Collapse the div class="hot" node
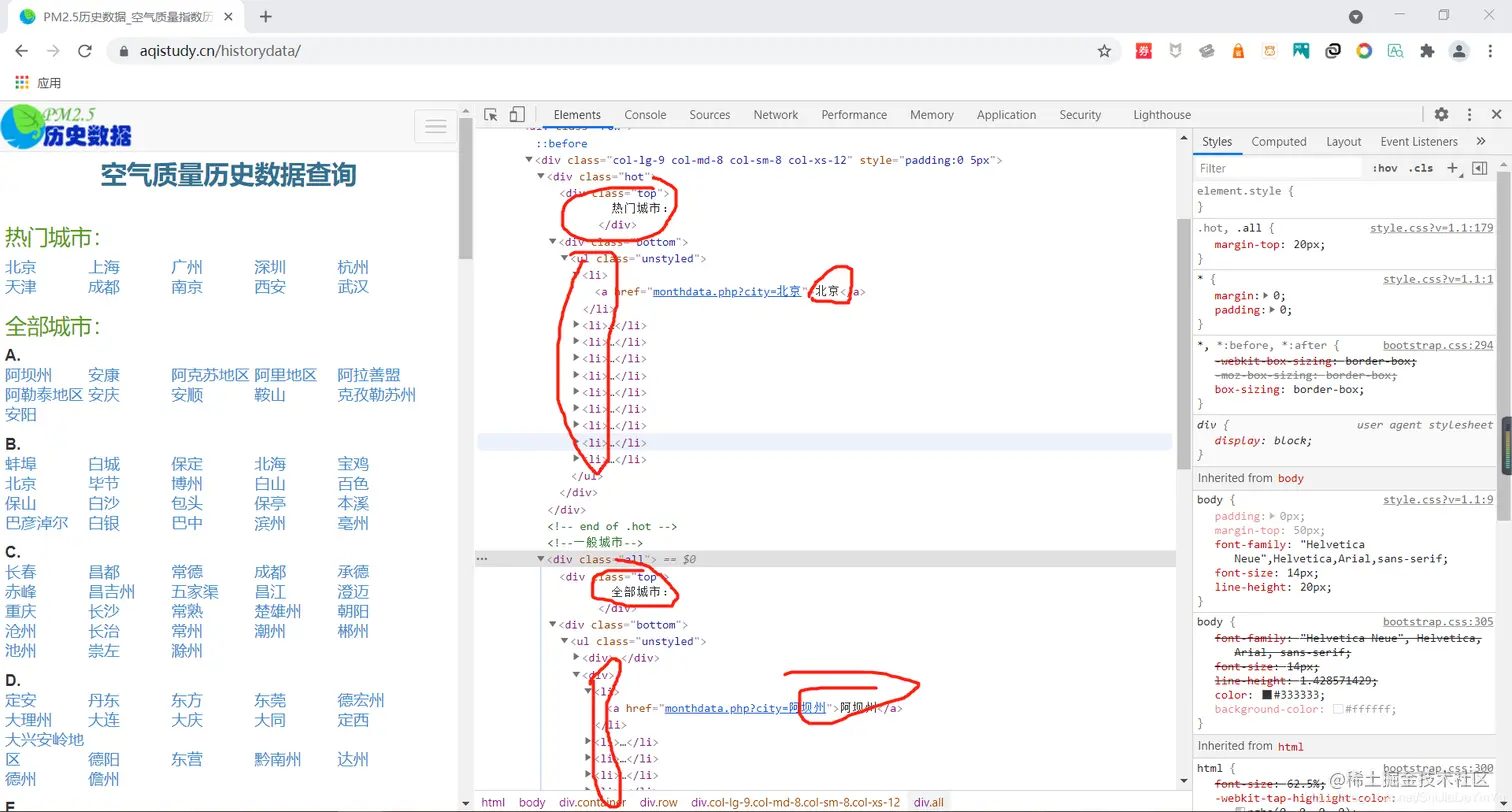Viewport: 1512px width, 812px height. click(x=541, y=177)
